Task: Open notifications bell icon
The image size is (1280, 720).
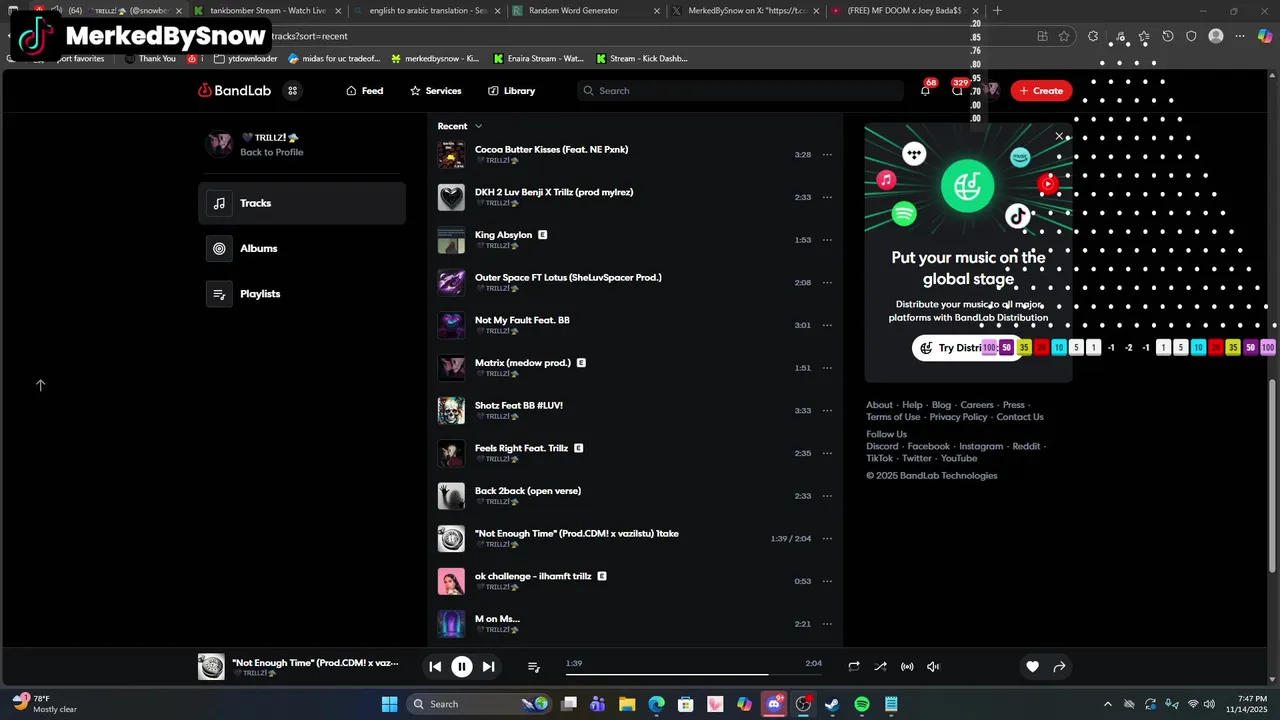Action: tap(925, 90)
